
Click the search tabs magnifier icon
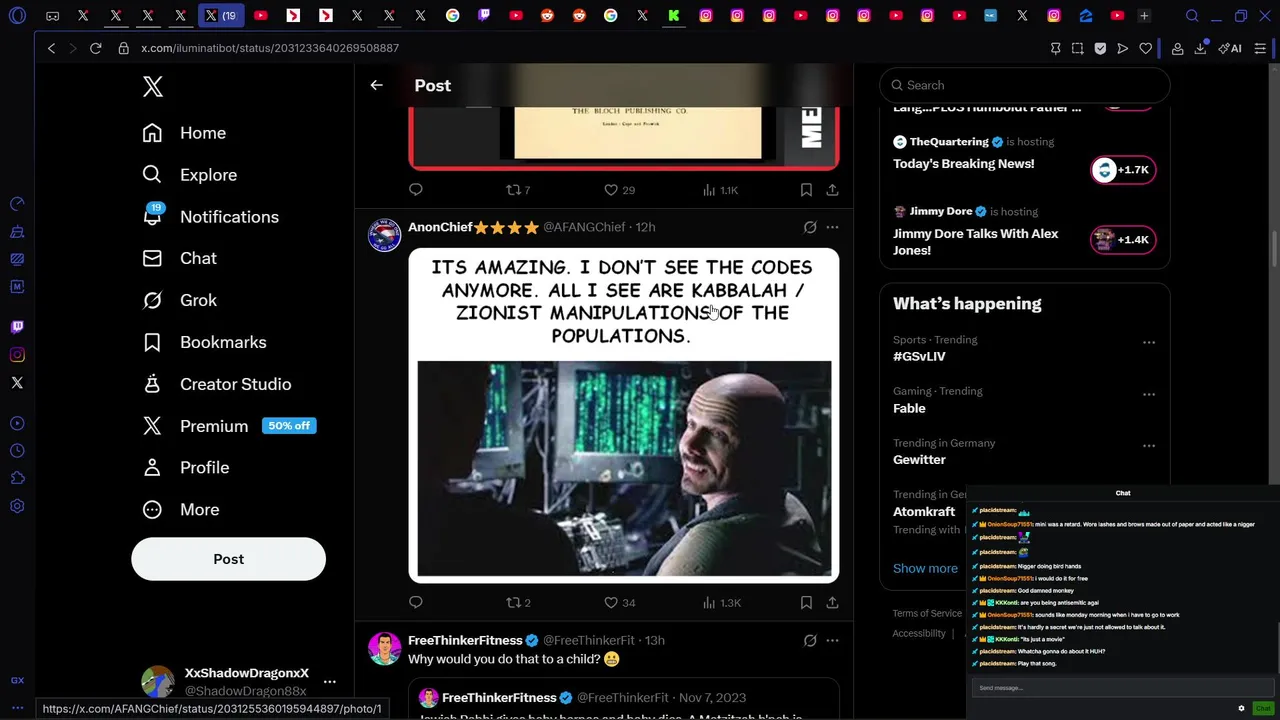pos(1192,16)
